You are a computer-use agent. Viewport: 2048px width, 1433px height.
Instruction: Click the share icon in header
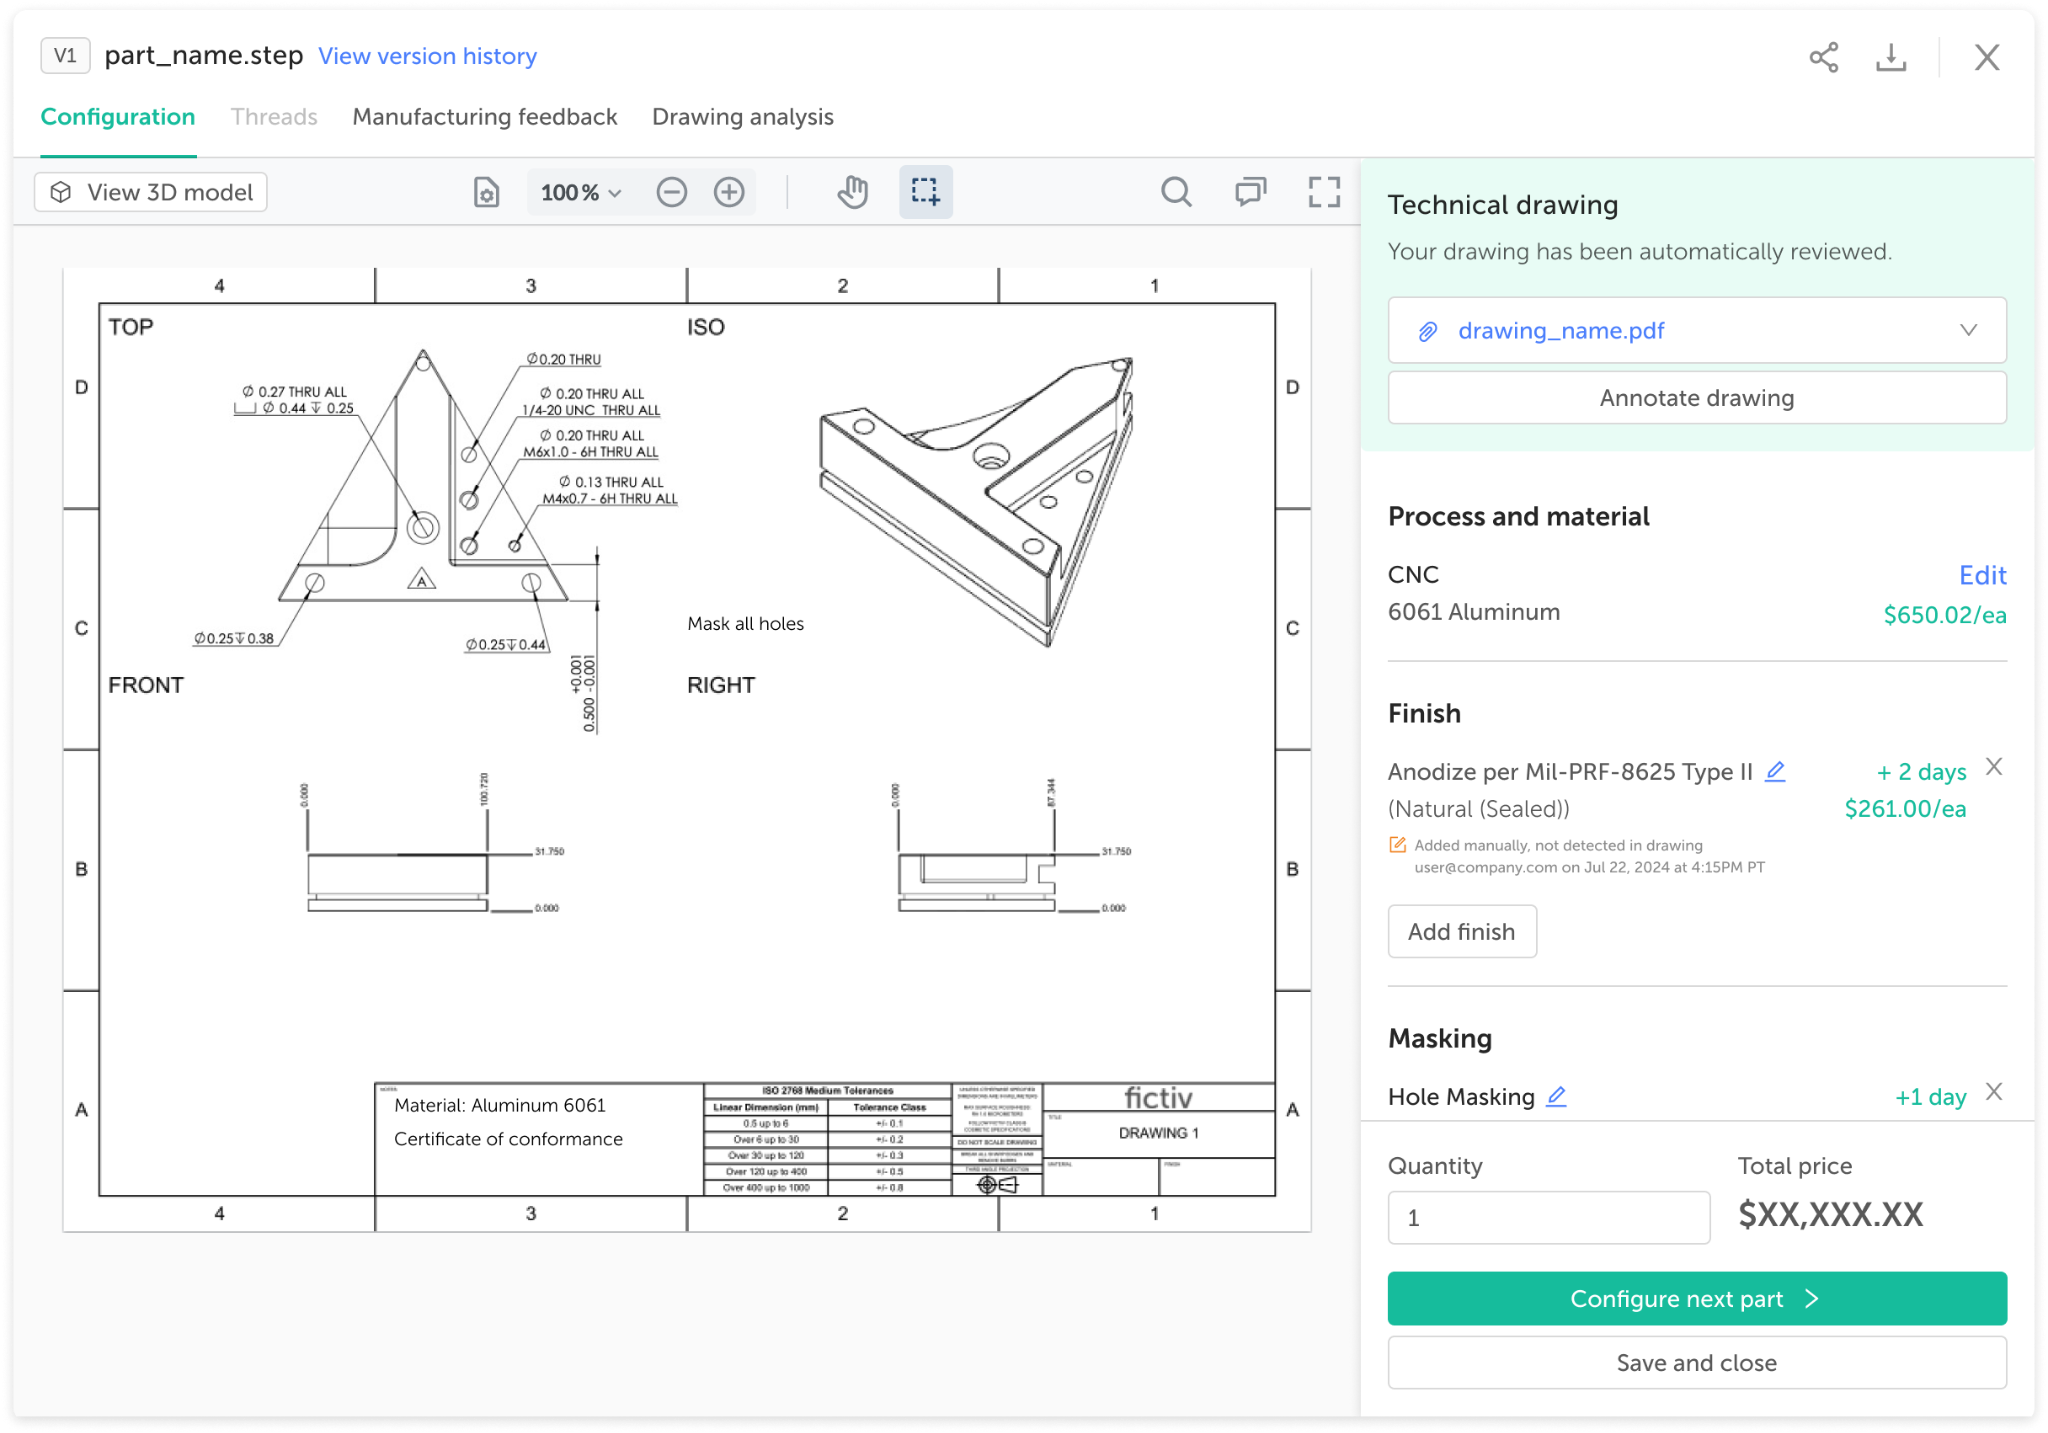(1824, 57)
